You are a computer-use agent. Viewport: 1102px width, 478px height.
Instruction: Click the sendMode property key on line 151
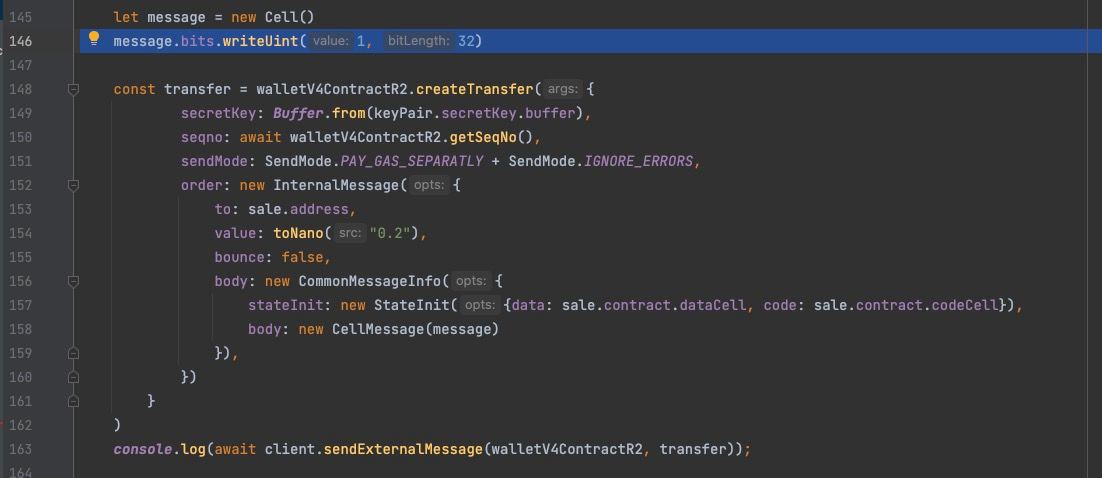(x=214, y=161)
